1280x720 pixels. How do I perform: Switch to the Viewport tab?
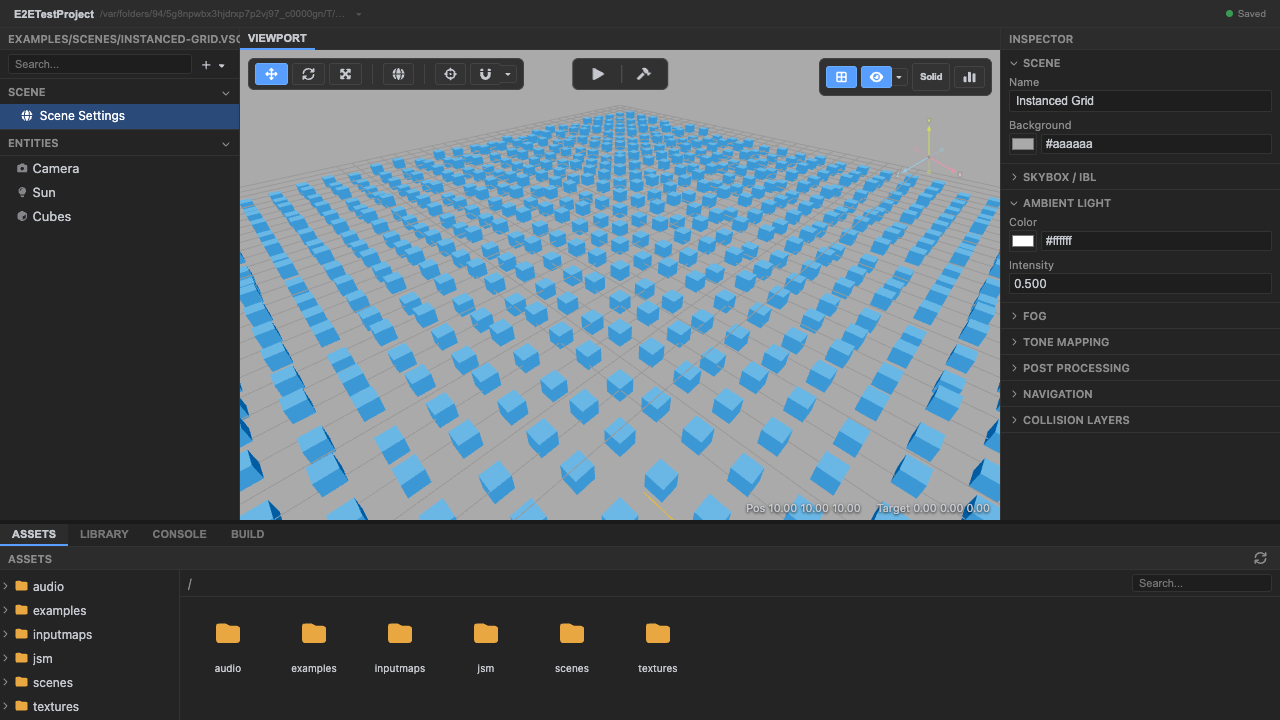(x=277, y=38)
